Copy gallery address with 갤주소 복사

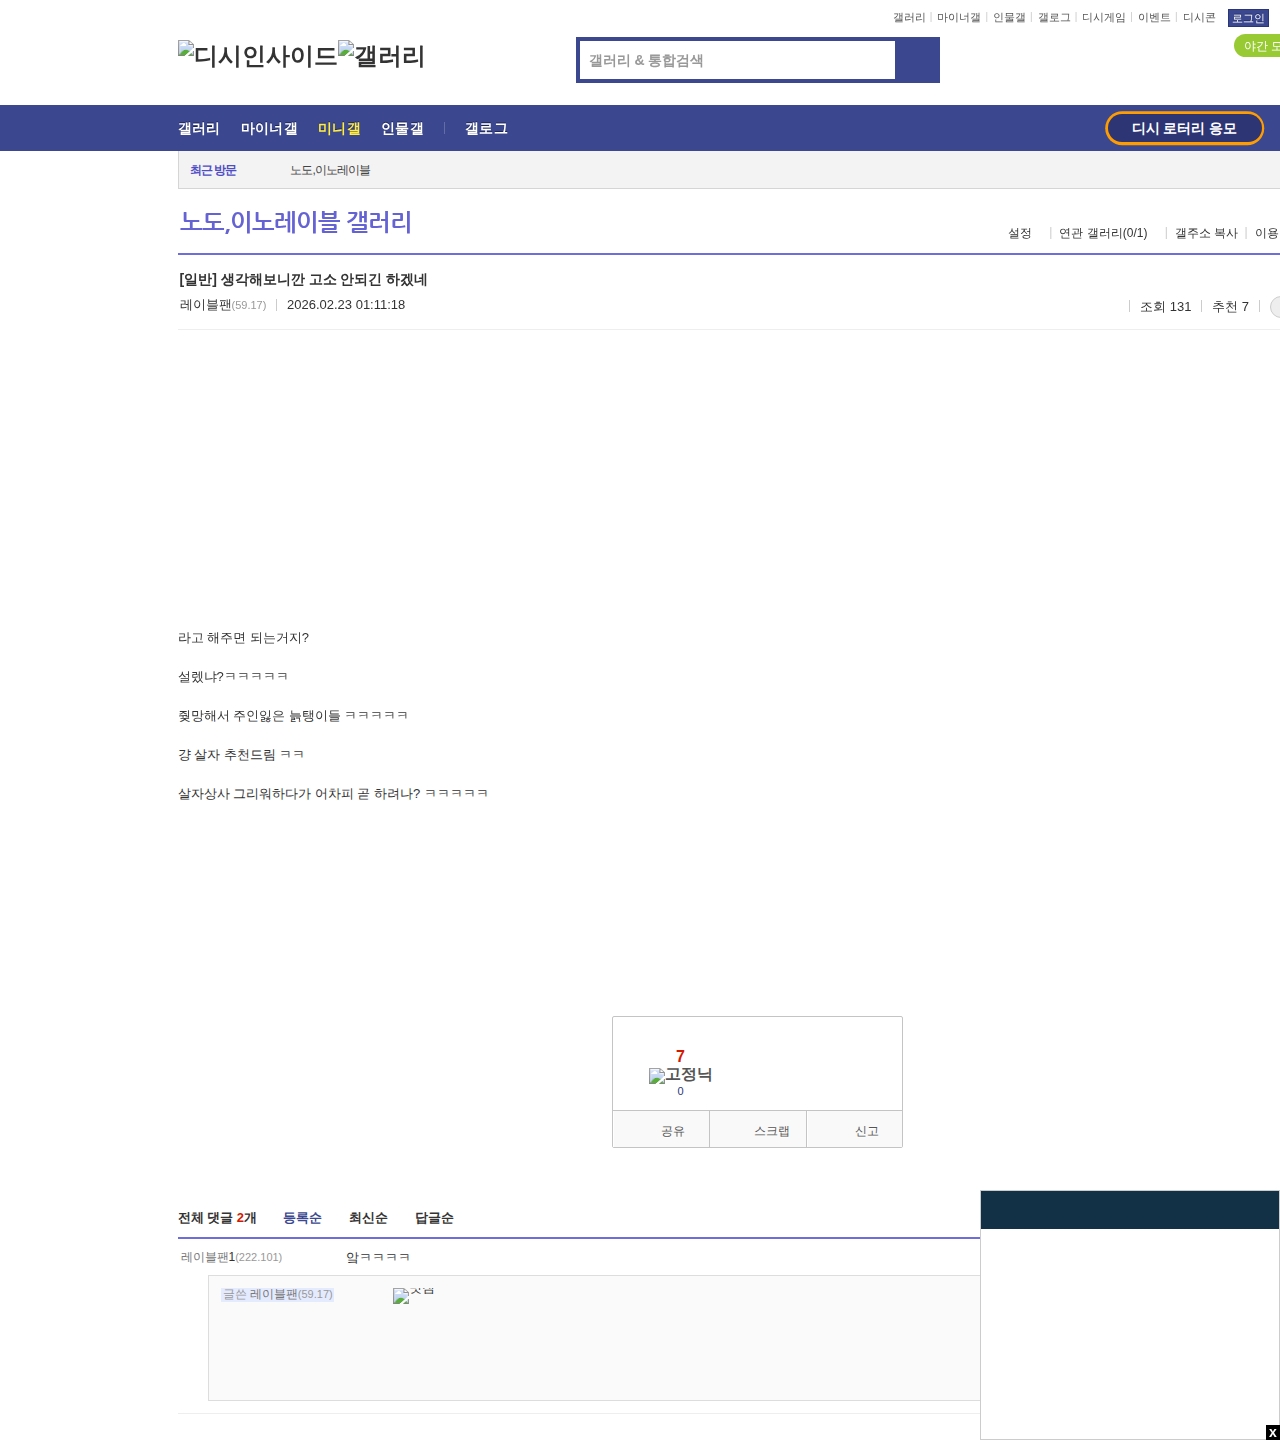[1206, 233]
